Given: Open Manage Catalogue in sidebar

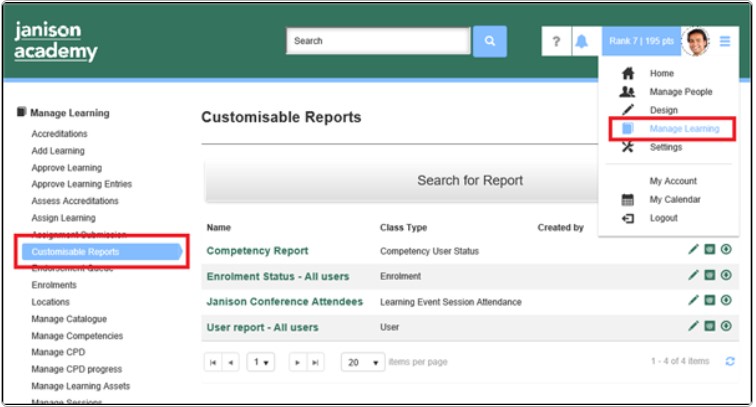Looking at the screenshot, I should click(x=69, y=319).
